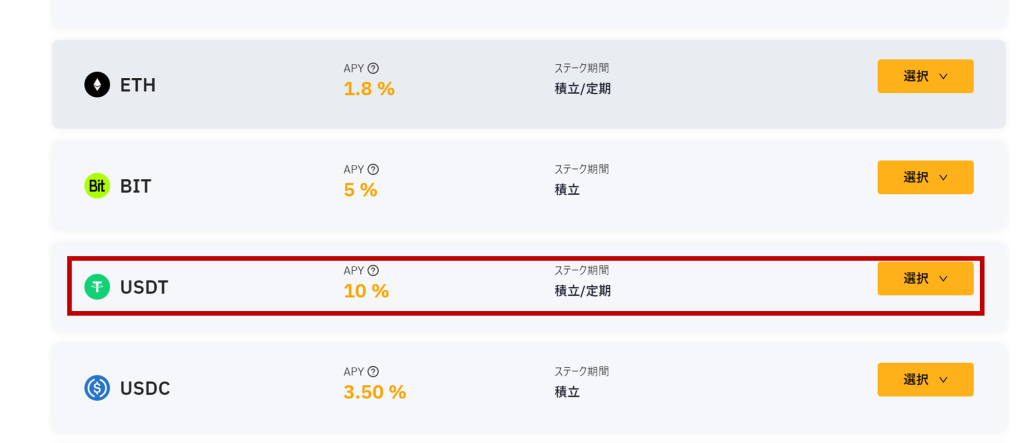This screenshot has height=443, width=1024.
Task: Click APY info icon in USDC row
Action: [x=373, y=371]
